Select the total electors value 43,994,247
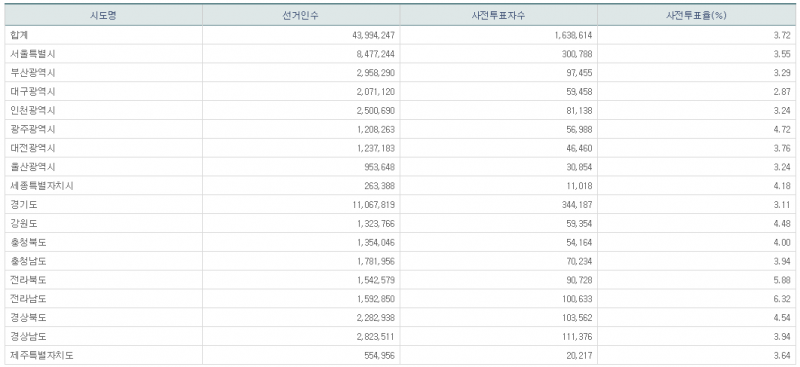Viewport: 800px width, 367px height. click(x=373, y=35)
